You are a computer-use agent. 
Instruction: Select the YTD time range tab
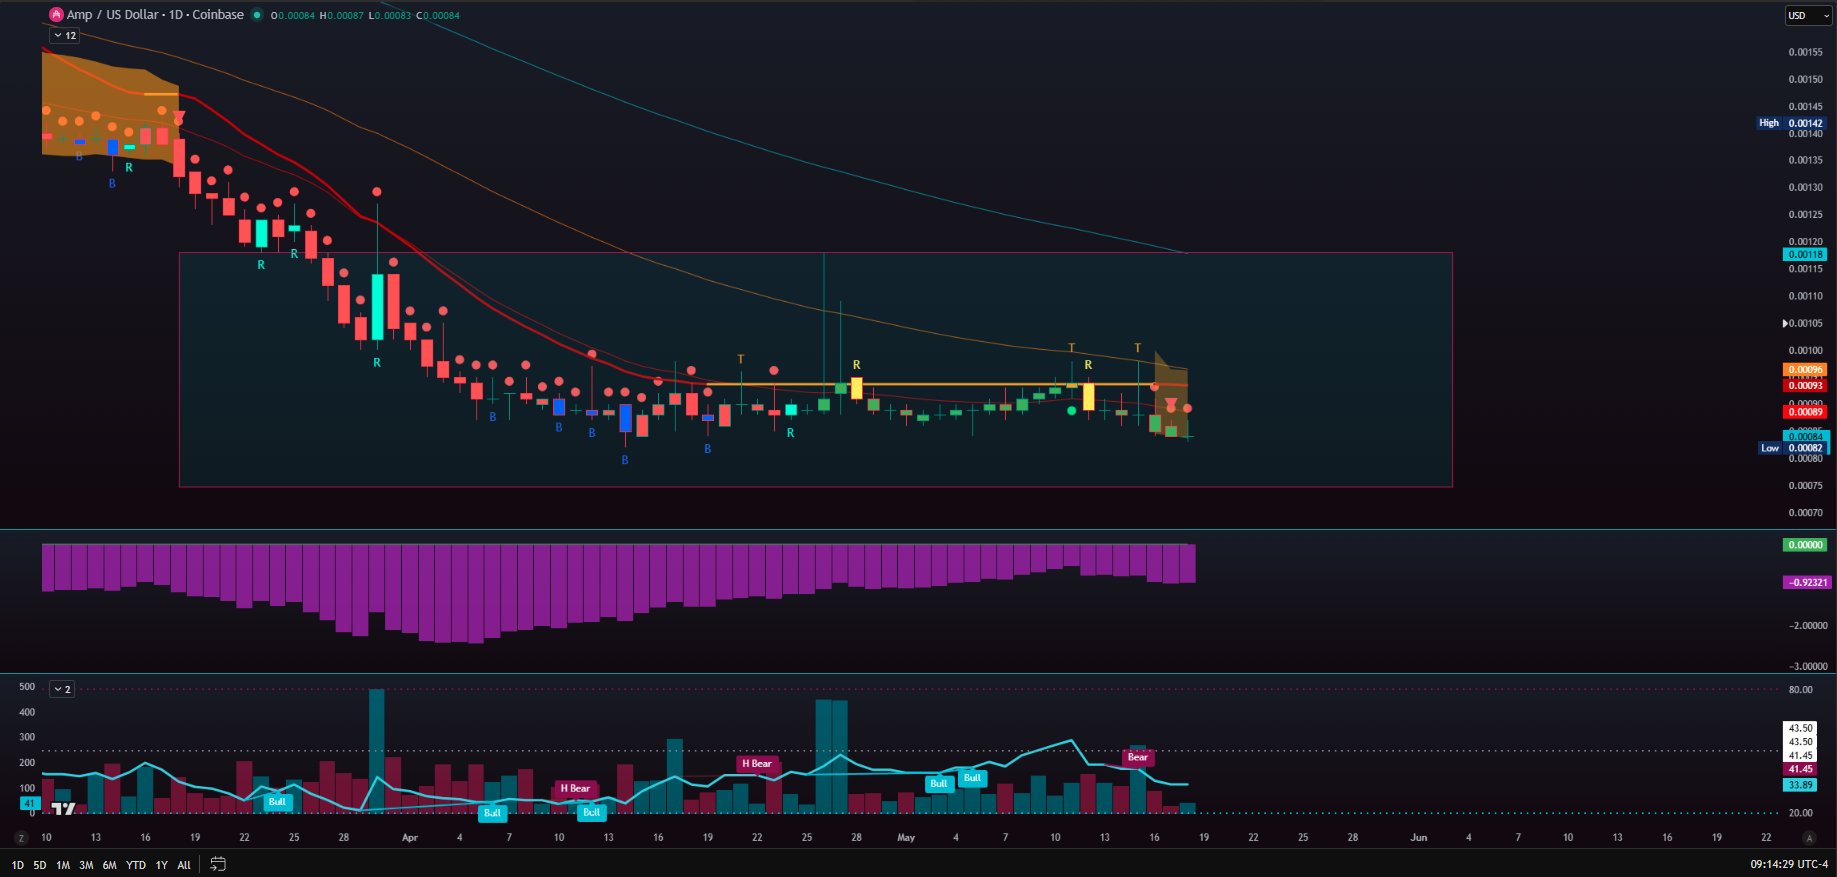136,865
